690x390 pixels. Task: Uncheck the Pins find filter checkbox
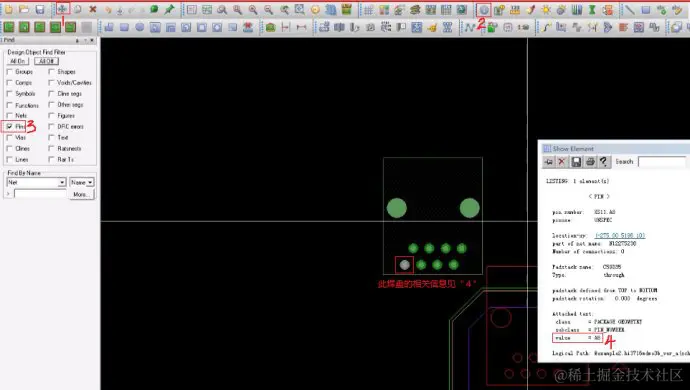[10, 126]
